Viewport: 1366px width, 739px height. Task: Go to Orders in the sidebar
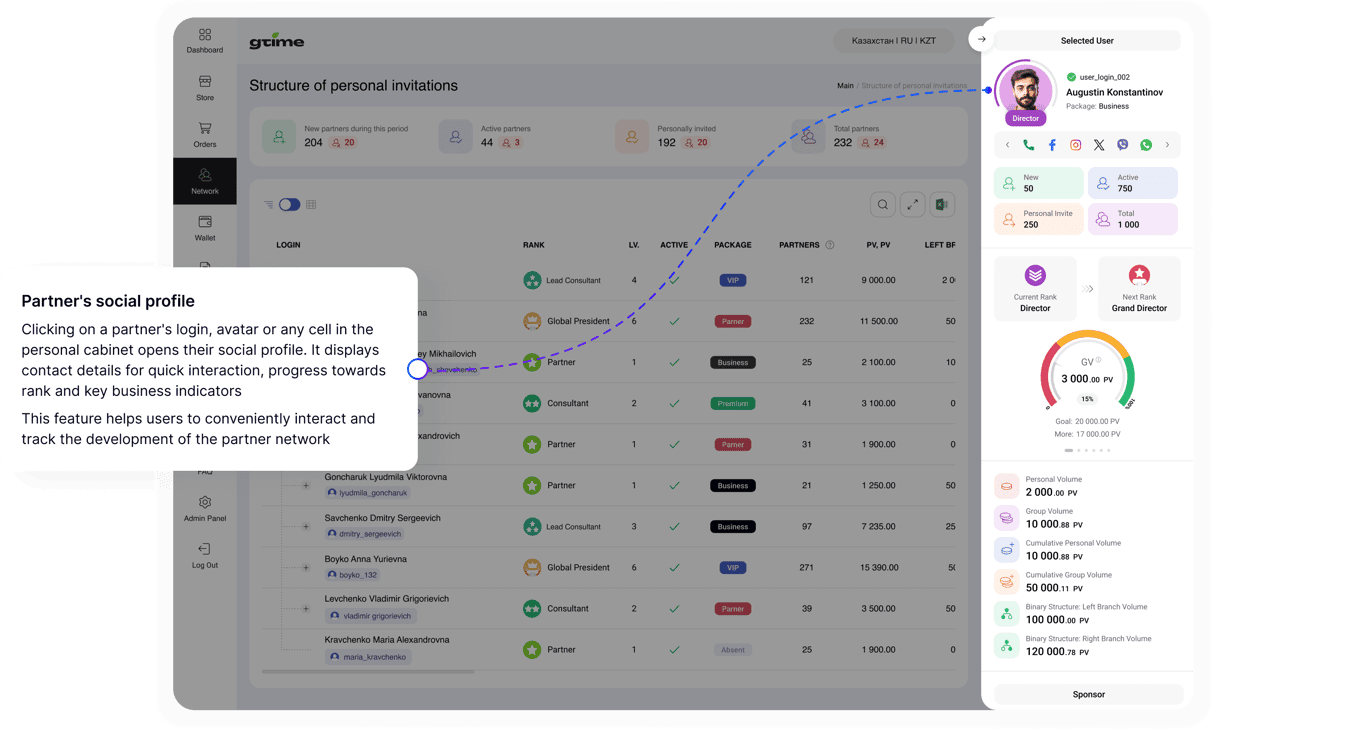pyautogui.click(x=205, y=134)
